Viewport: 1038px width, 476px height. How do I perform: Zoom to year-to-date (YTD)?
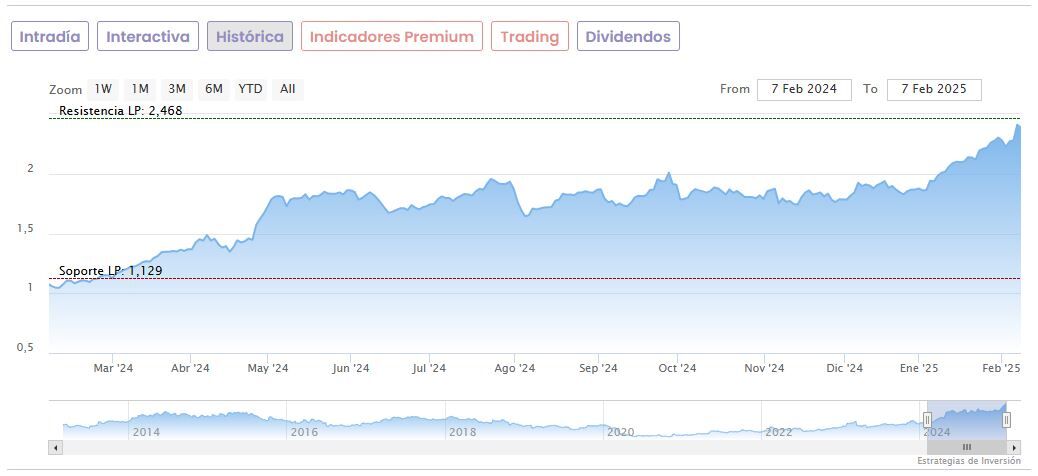click(250, 89)
